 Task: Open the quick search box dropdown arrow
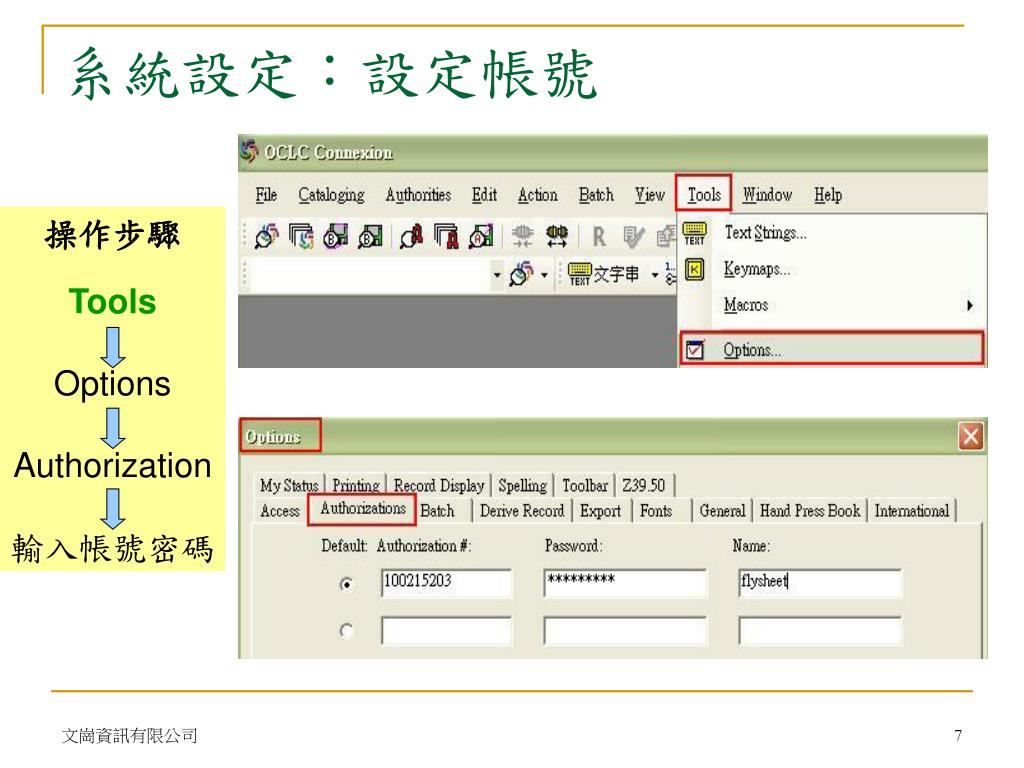tap(497, 275)
